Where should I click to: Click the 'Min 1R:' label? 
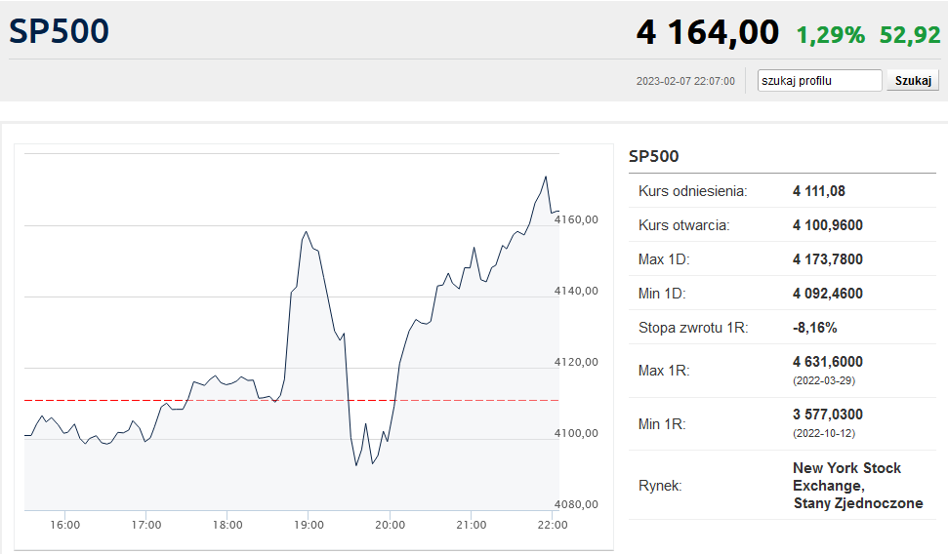click(662, 424)
